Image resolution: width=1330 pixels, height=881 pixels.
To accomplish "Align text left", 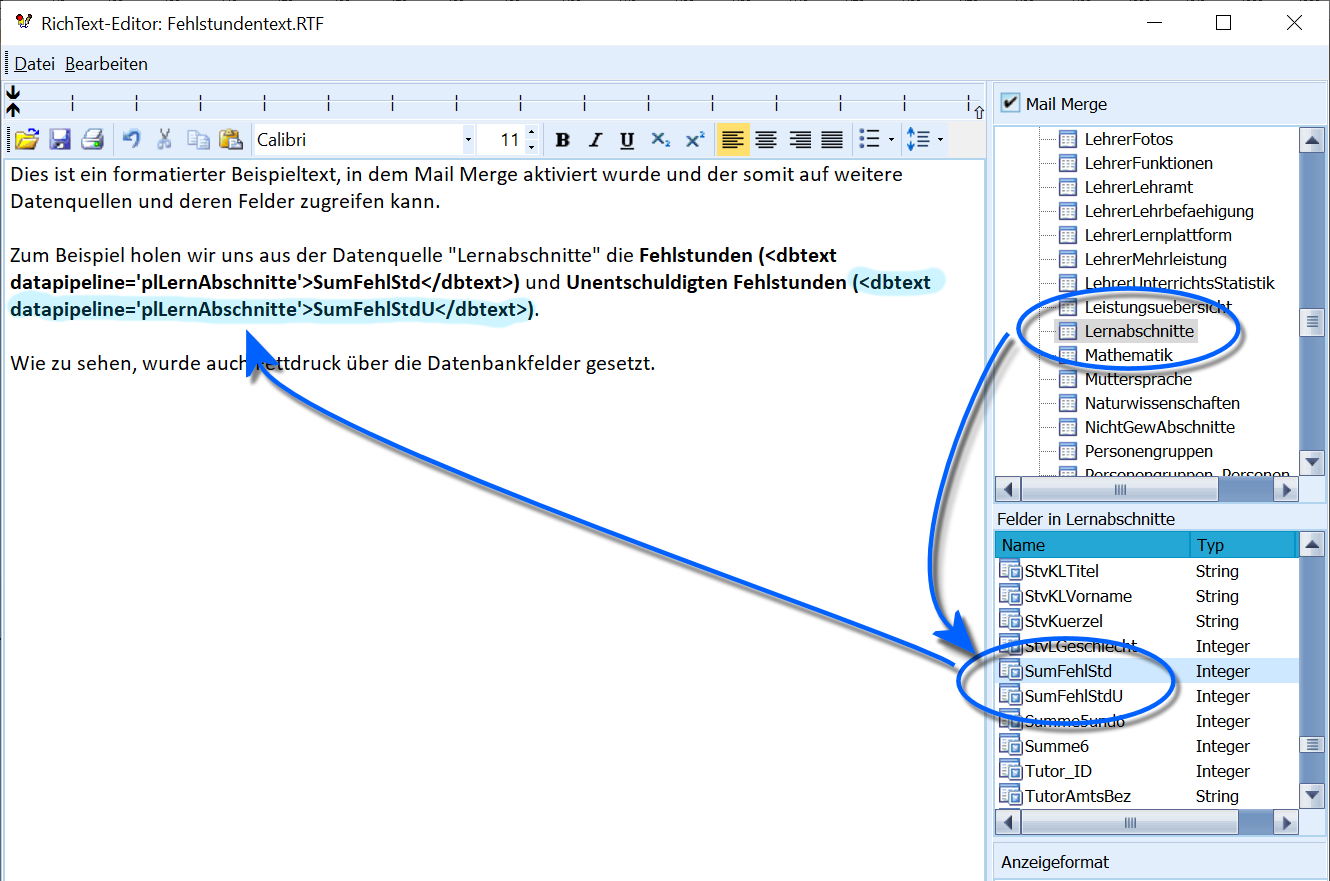I will [x=733, y=140].
